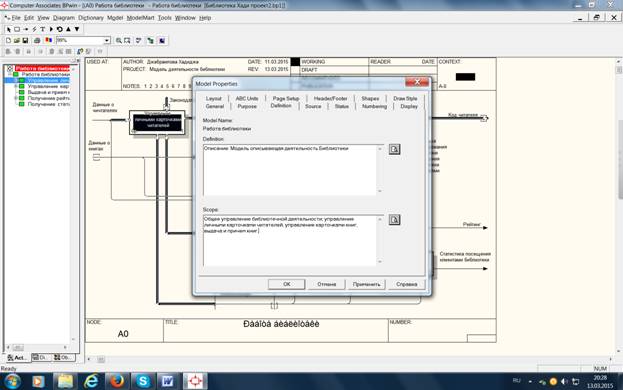Click the spell check icon
623x390 pixels.
(139, 41)
